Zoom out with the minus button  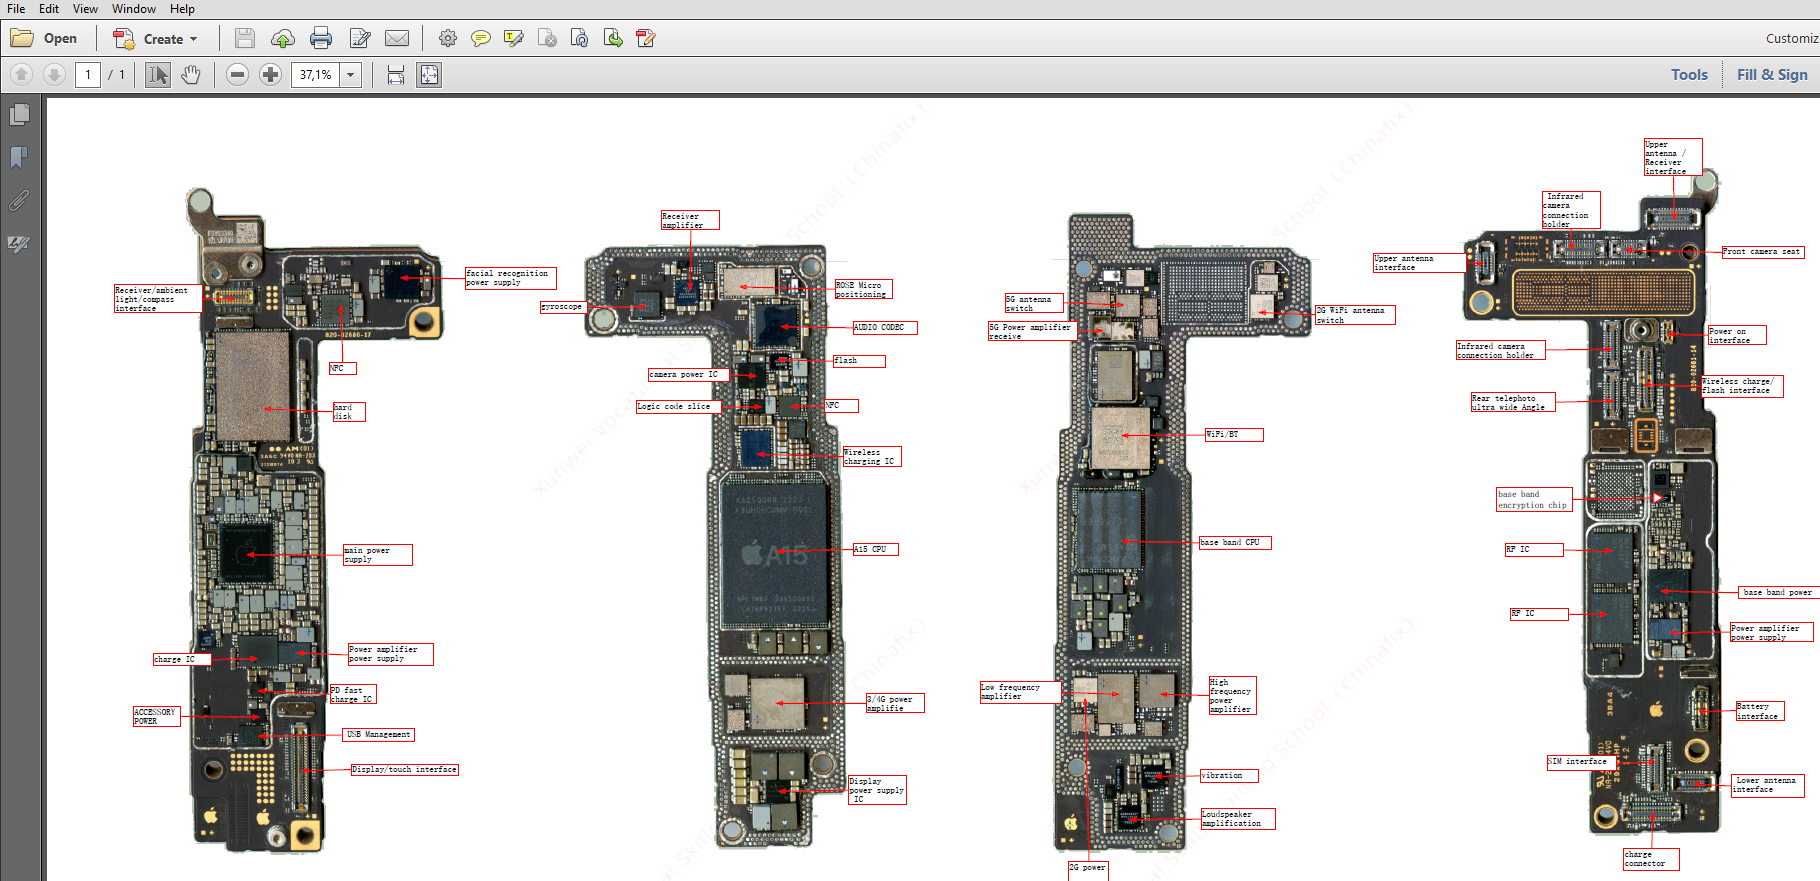coord(237,75)
